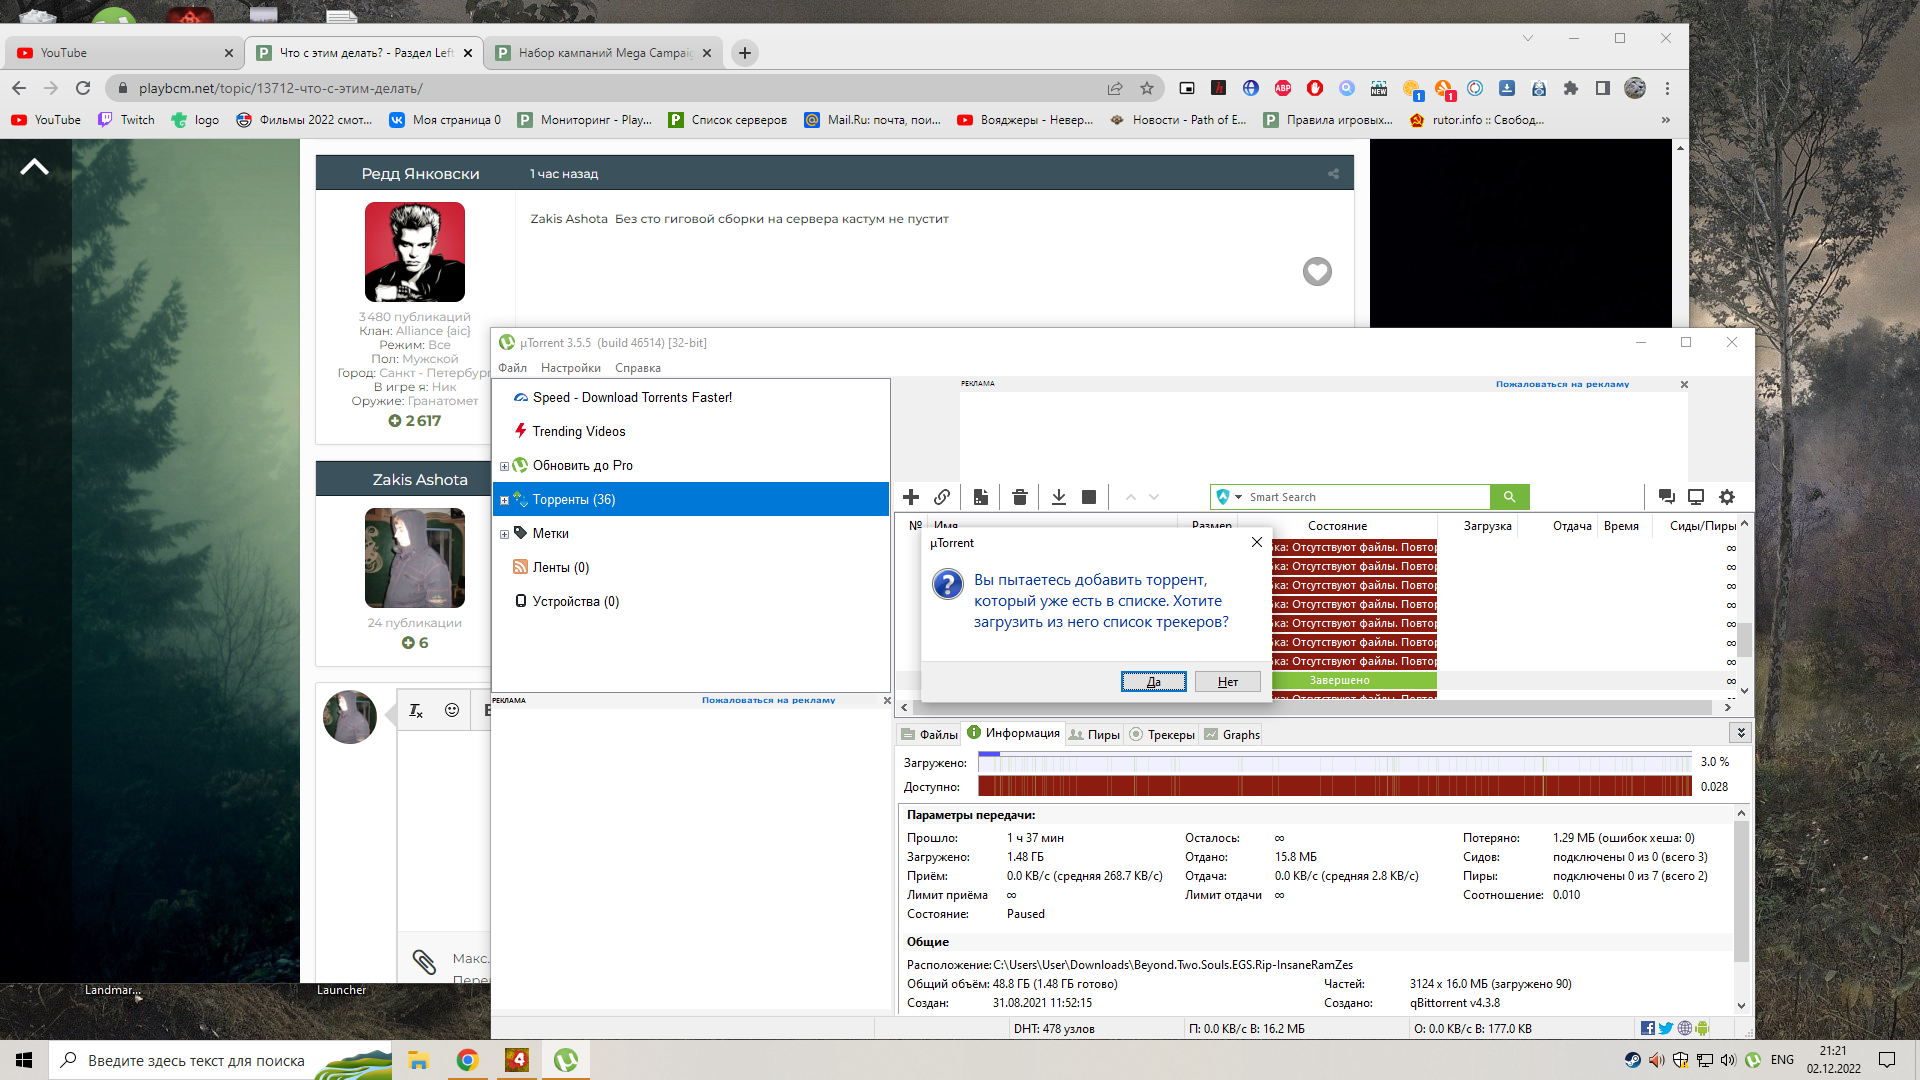Switch to the Файлы tab
The height and width of the screenshot is (1080, 1920).
[929, 734]
